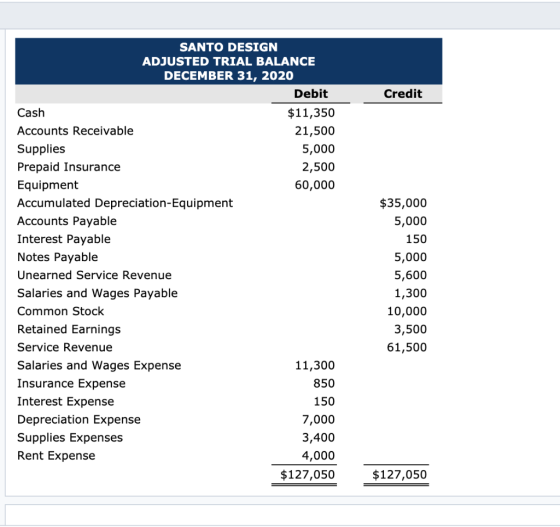Select the Supplies debit value 5,000
The image size is (560, 527).
pyautogui.click(x=318, y=149)
